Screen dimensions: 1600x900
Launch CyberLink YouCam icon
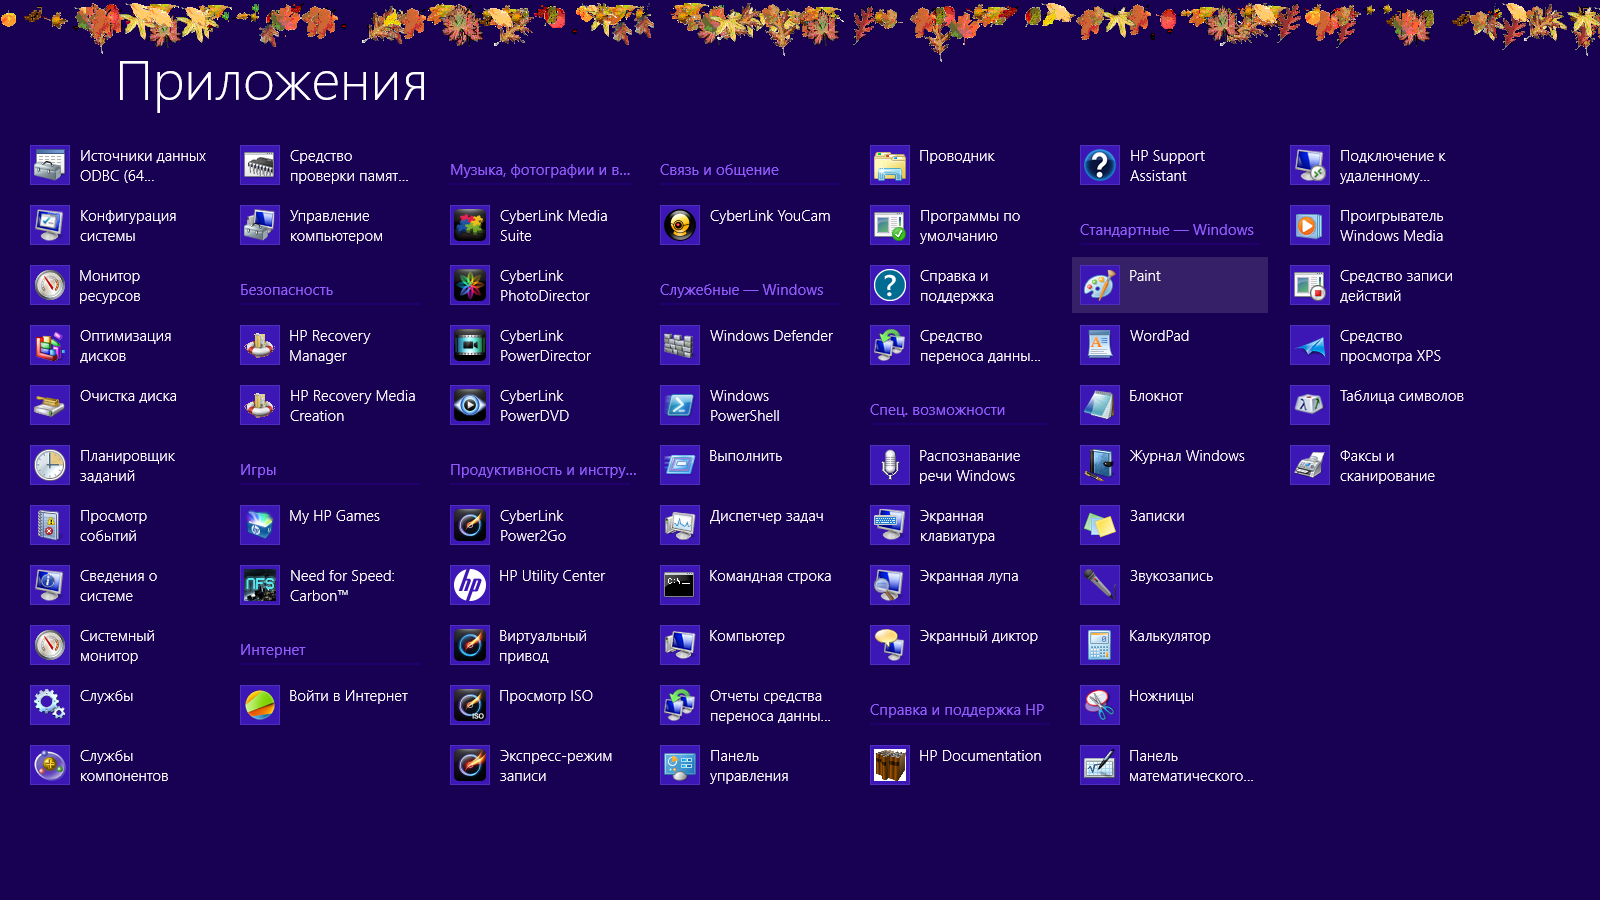[680, 225]
